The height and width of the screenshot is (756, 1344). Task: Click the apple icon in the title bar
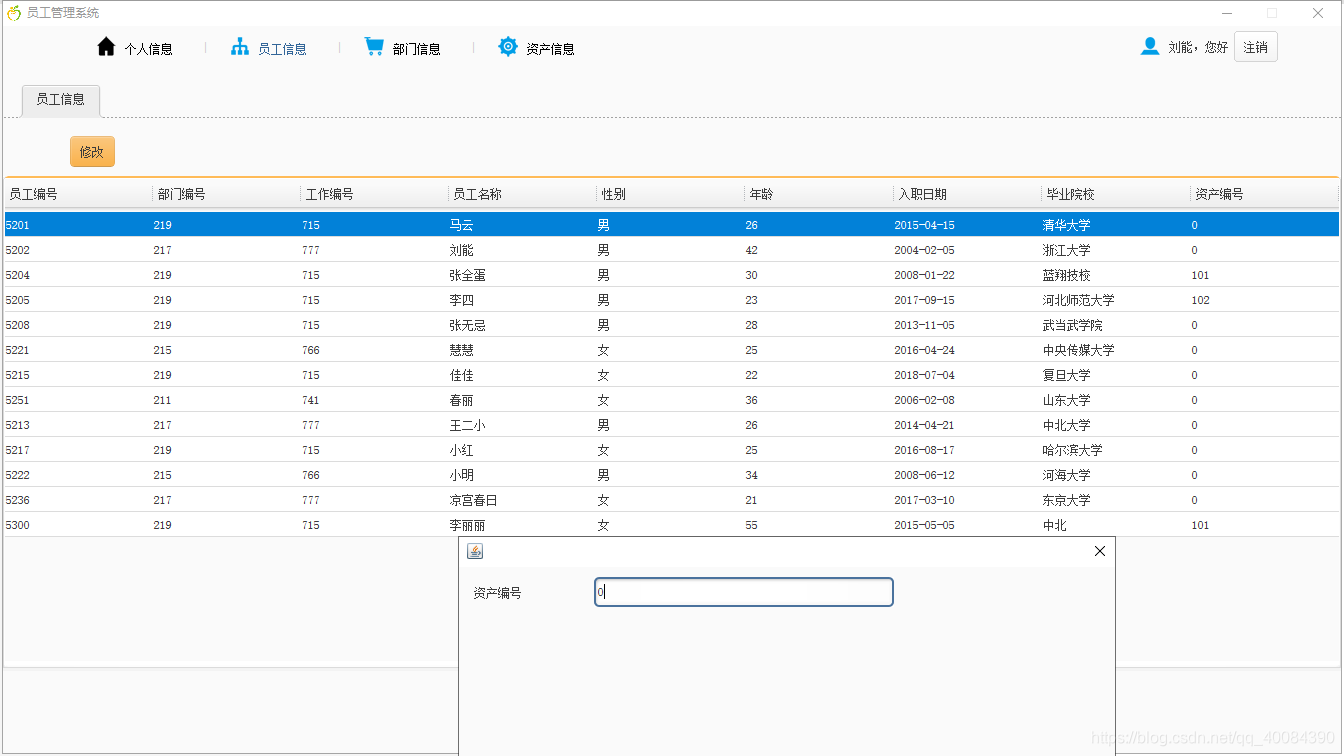(14, 13)
